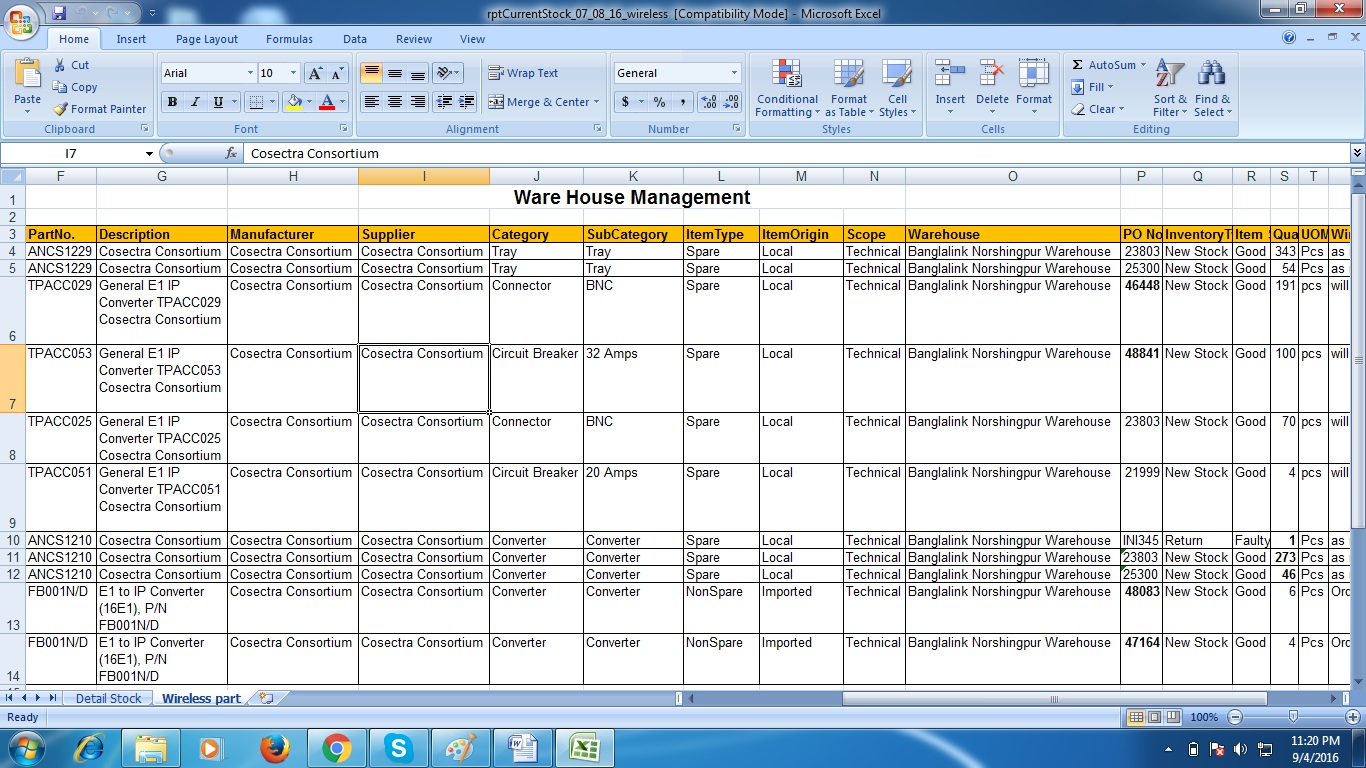The height and width of the screenshot is (768, 1366).
Task: Open the Name Box dropdown
Action: pyautogui.click(x=149, y=153)
